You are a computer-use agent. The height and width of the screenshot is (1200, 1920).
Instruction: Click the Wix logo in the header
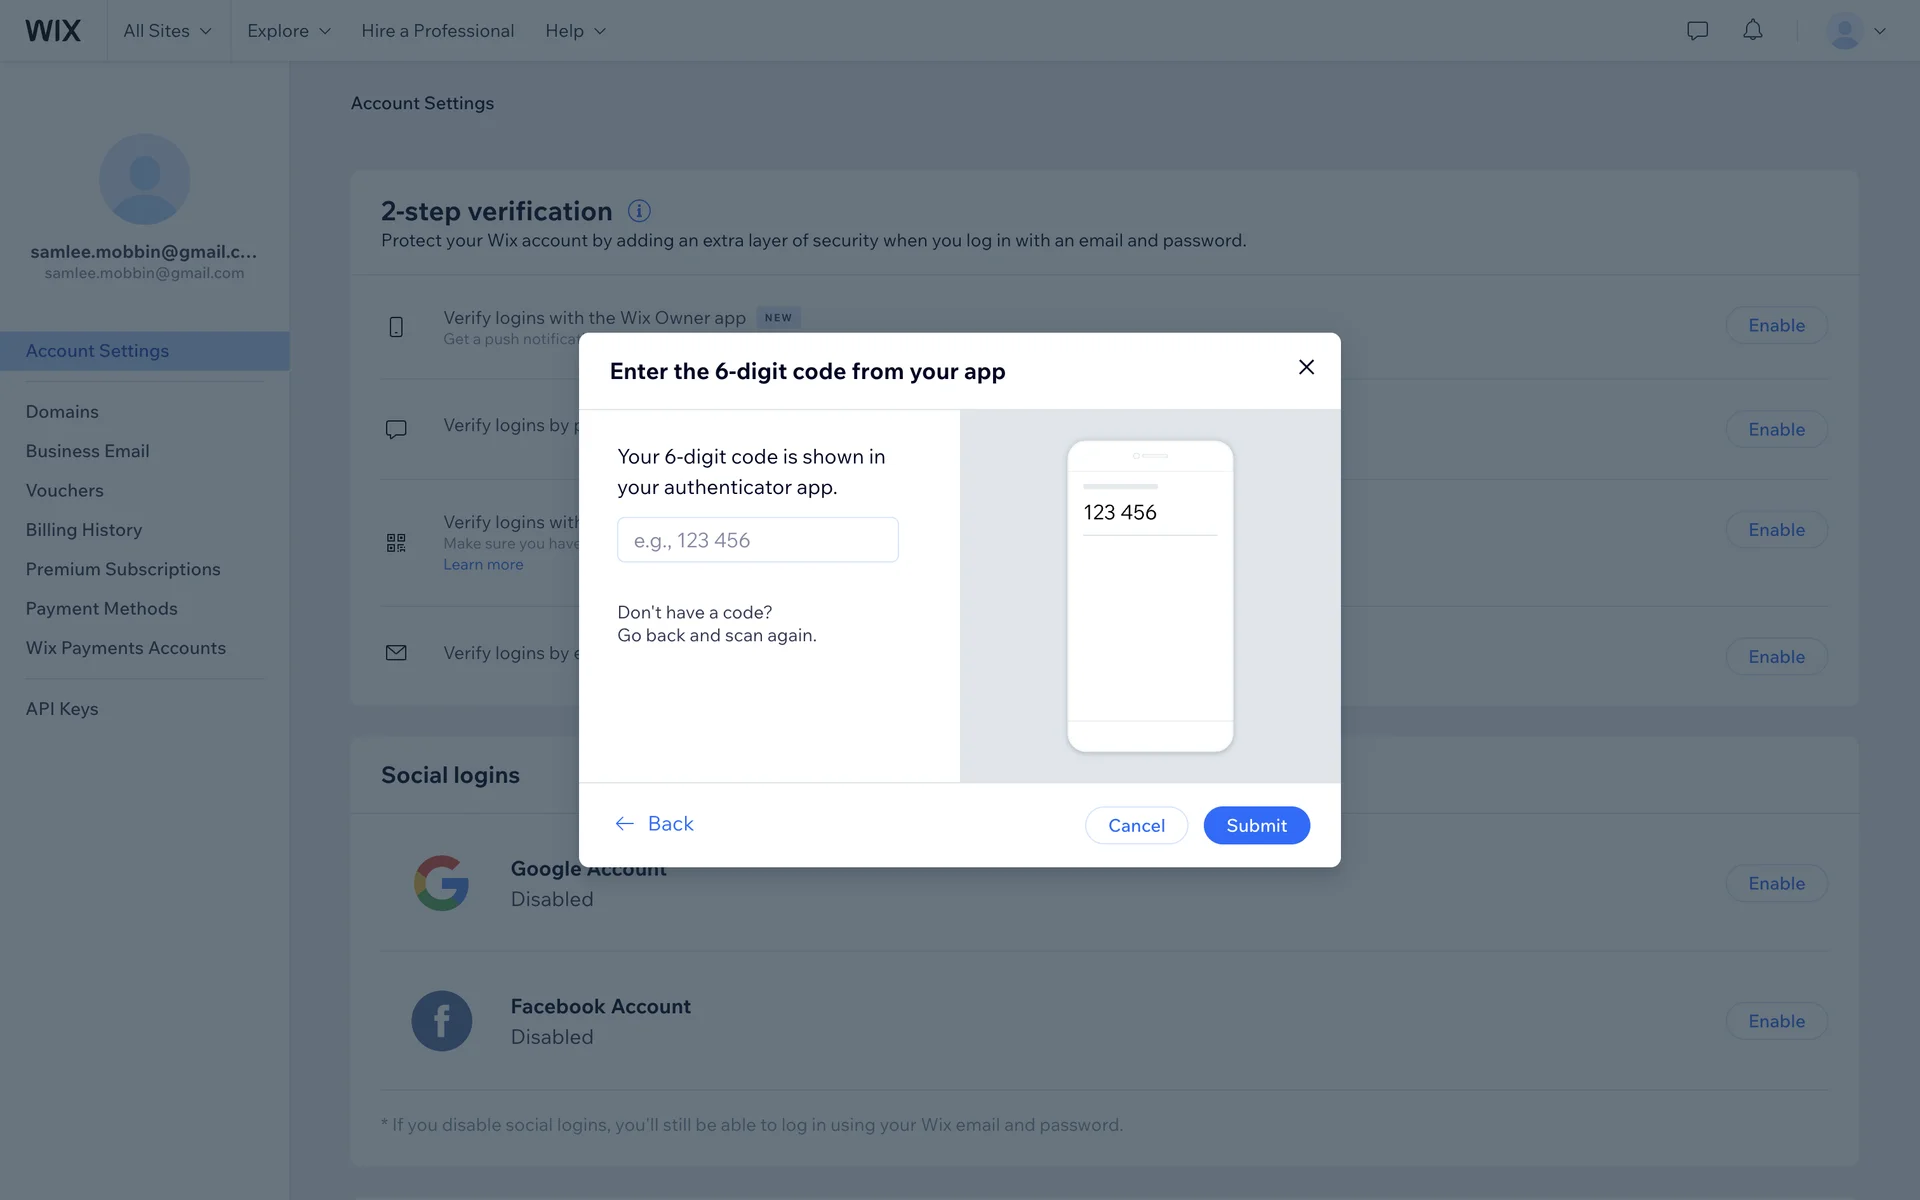click(x=53, y=31)
